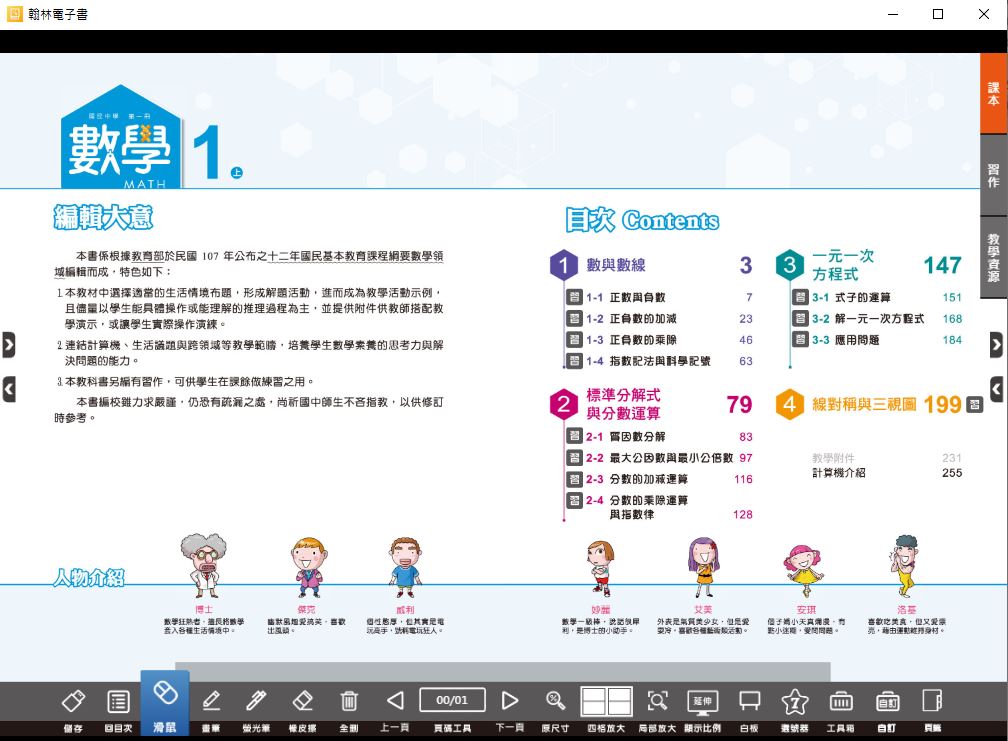Open chapter 4 線對稱與三視圖 heading
The height and width of the screenshot is (741, 1008).
point(864,404)
